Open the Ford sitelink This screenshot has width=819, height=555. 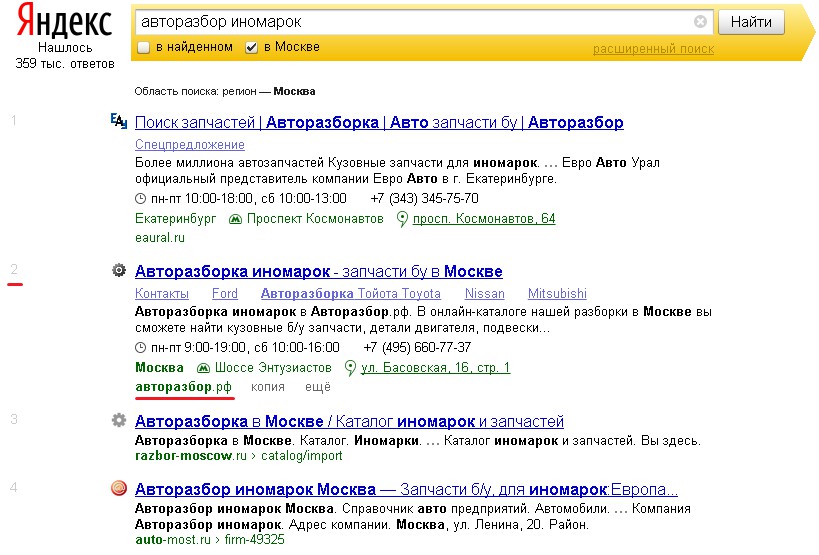225,294
